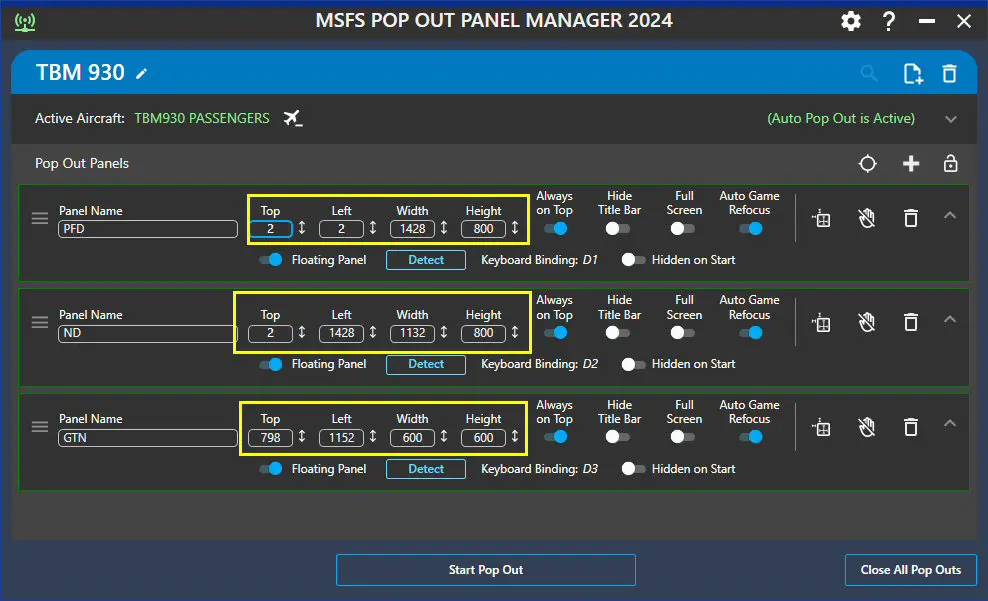
Task: Toggle the panel lock icon
Action: (950, 164)
